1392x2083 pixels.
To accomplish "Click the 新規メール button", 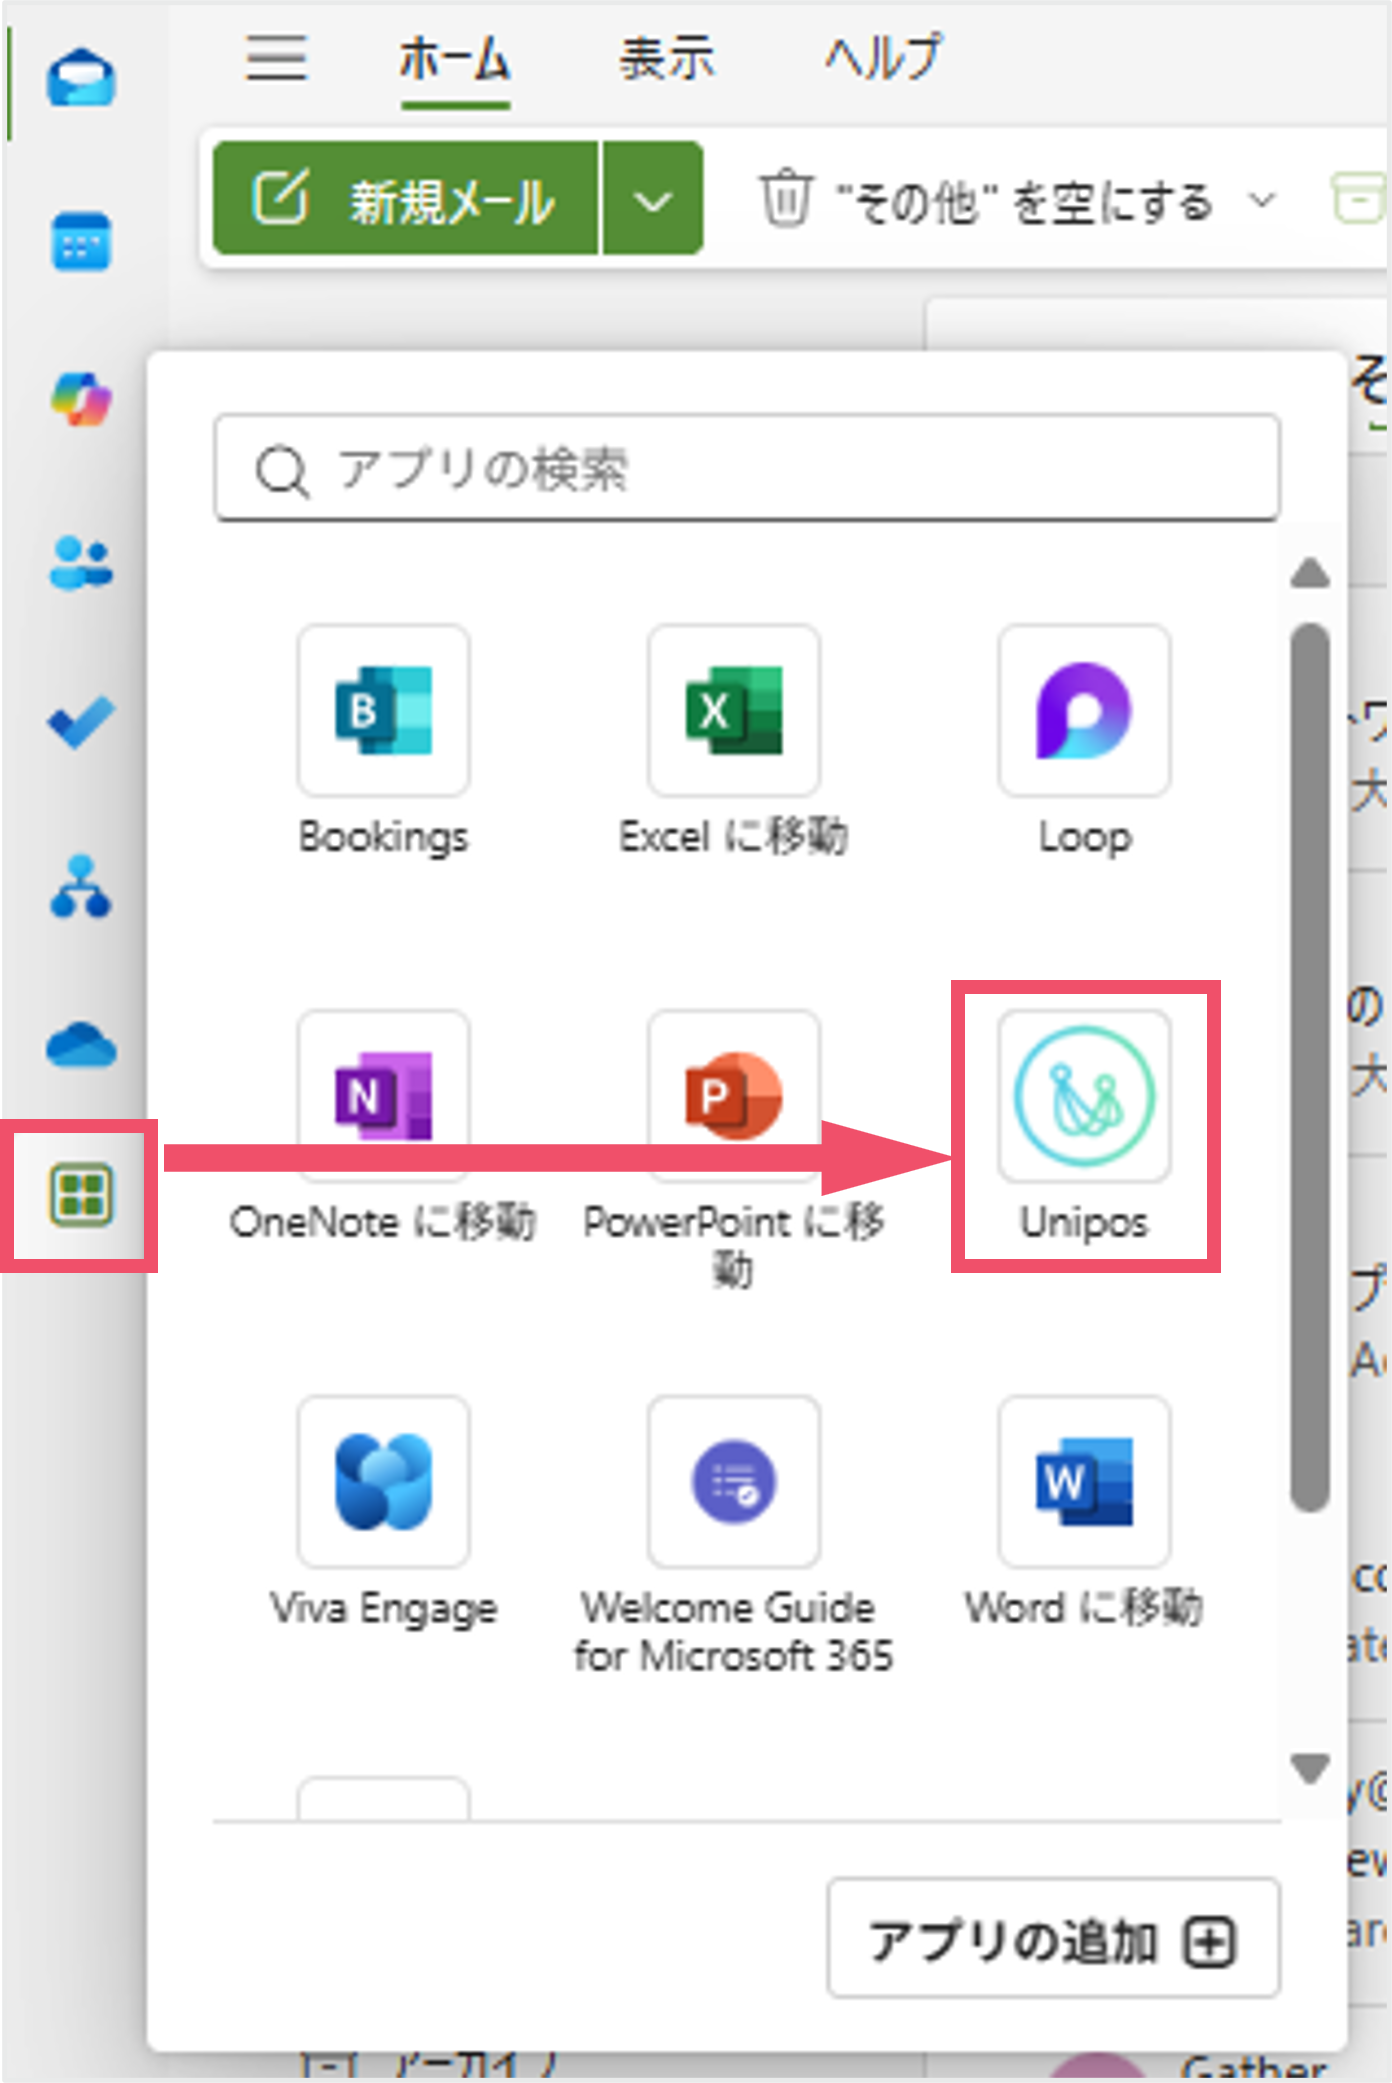I will point(405,198).
